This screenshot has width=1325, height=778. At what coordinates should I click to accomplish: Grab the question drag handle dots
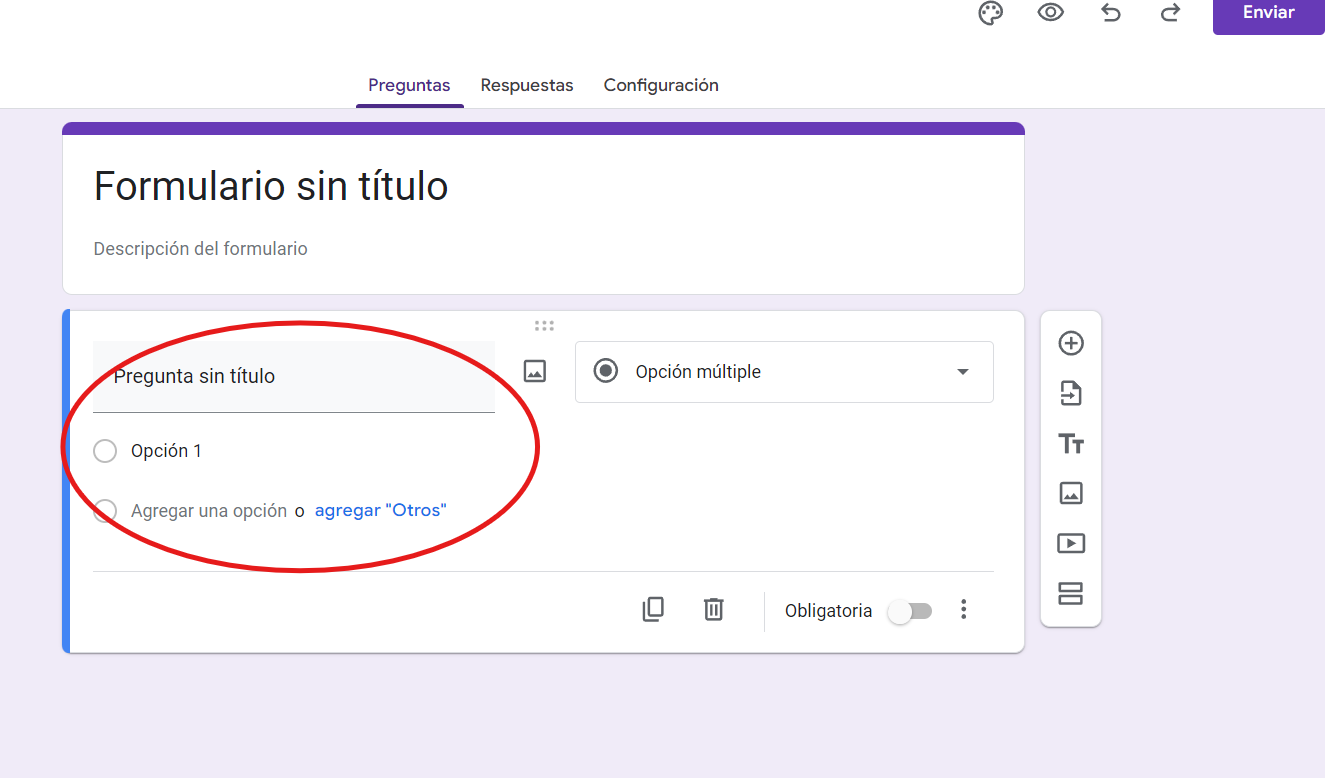[544, 325]
